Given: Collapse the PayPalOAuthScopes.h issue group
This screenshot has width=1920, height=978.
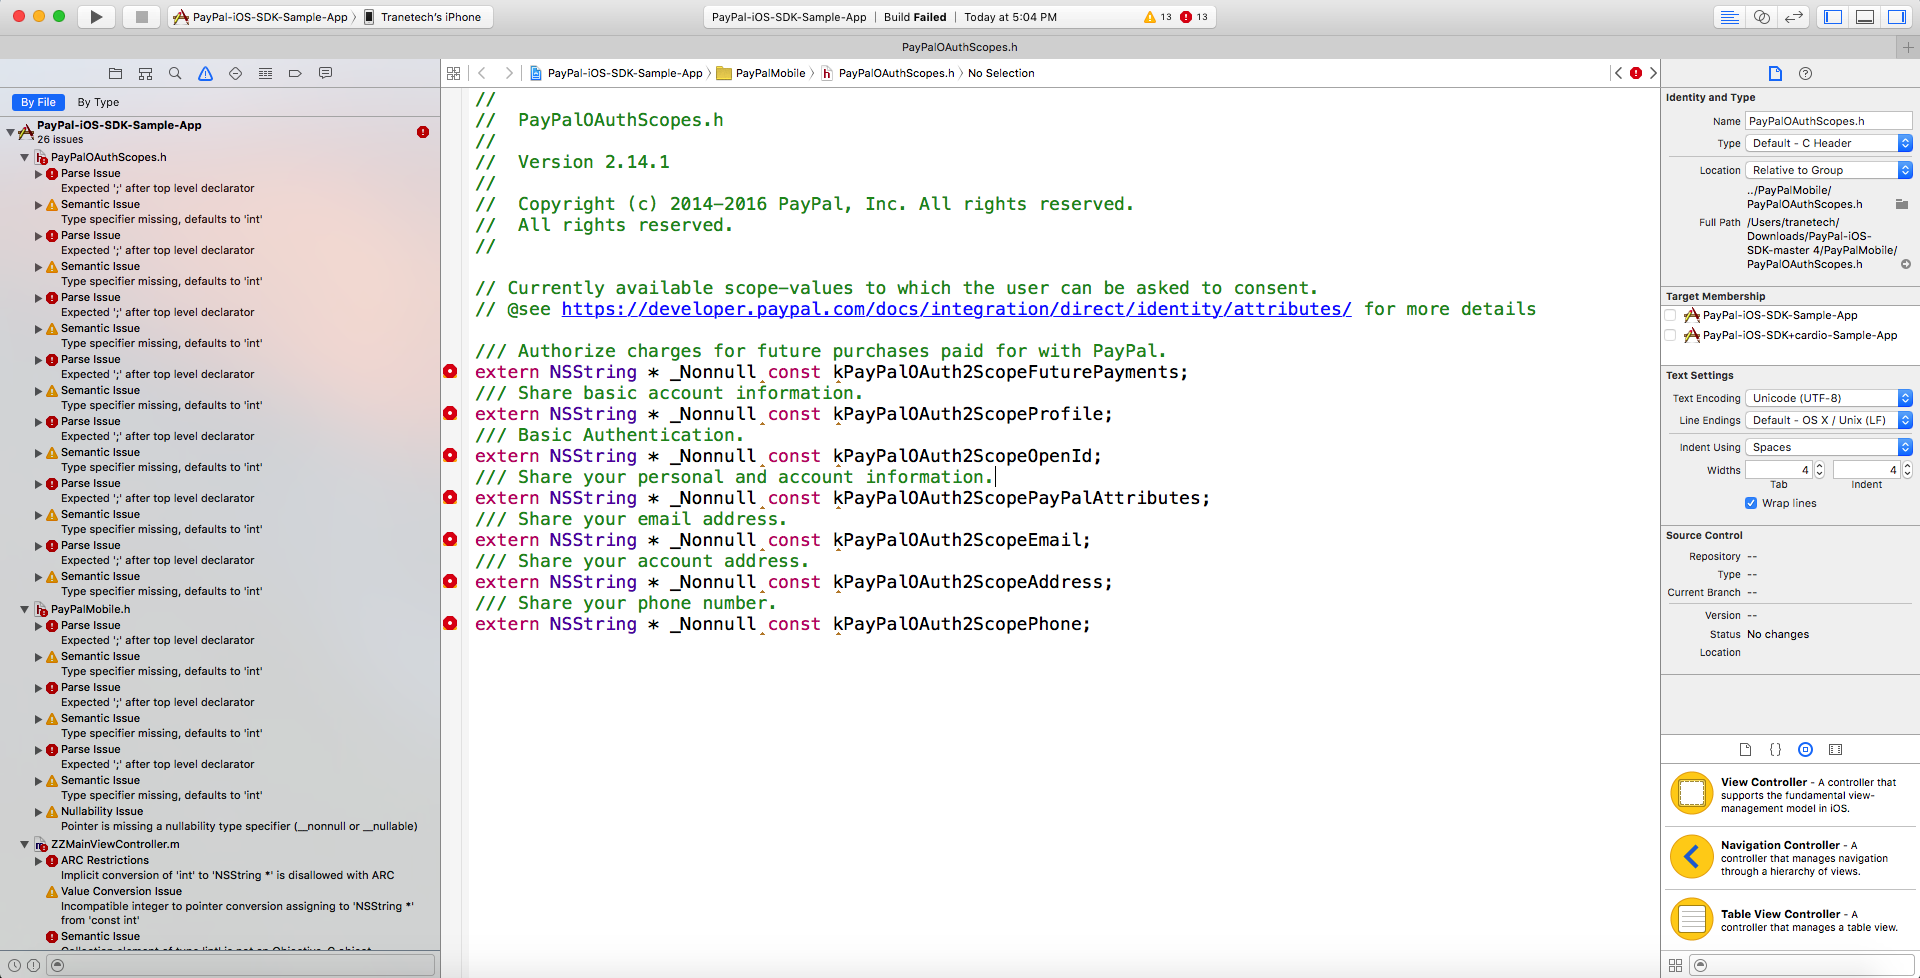Looking at the screenshot, I should click(25, 157).
